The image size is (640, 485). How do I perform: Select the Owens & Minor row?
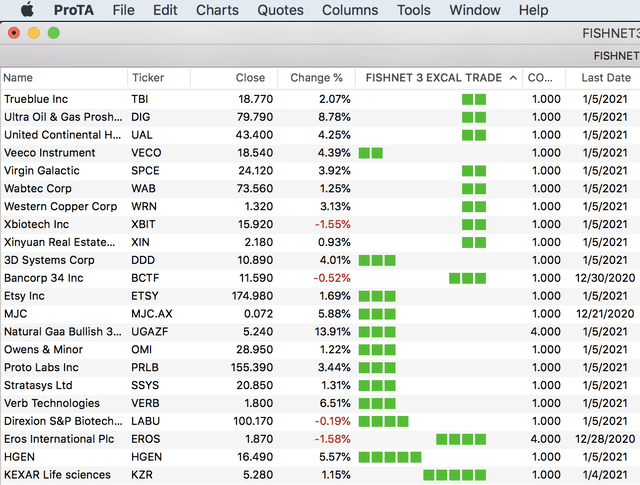[320, 350]
